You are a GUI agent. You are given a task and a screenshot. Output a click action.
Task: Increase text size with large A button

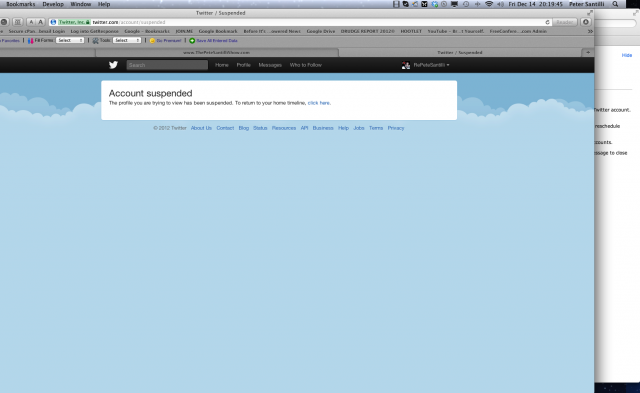pos(40,22)
